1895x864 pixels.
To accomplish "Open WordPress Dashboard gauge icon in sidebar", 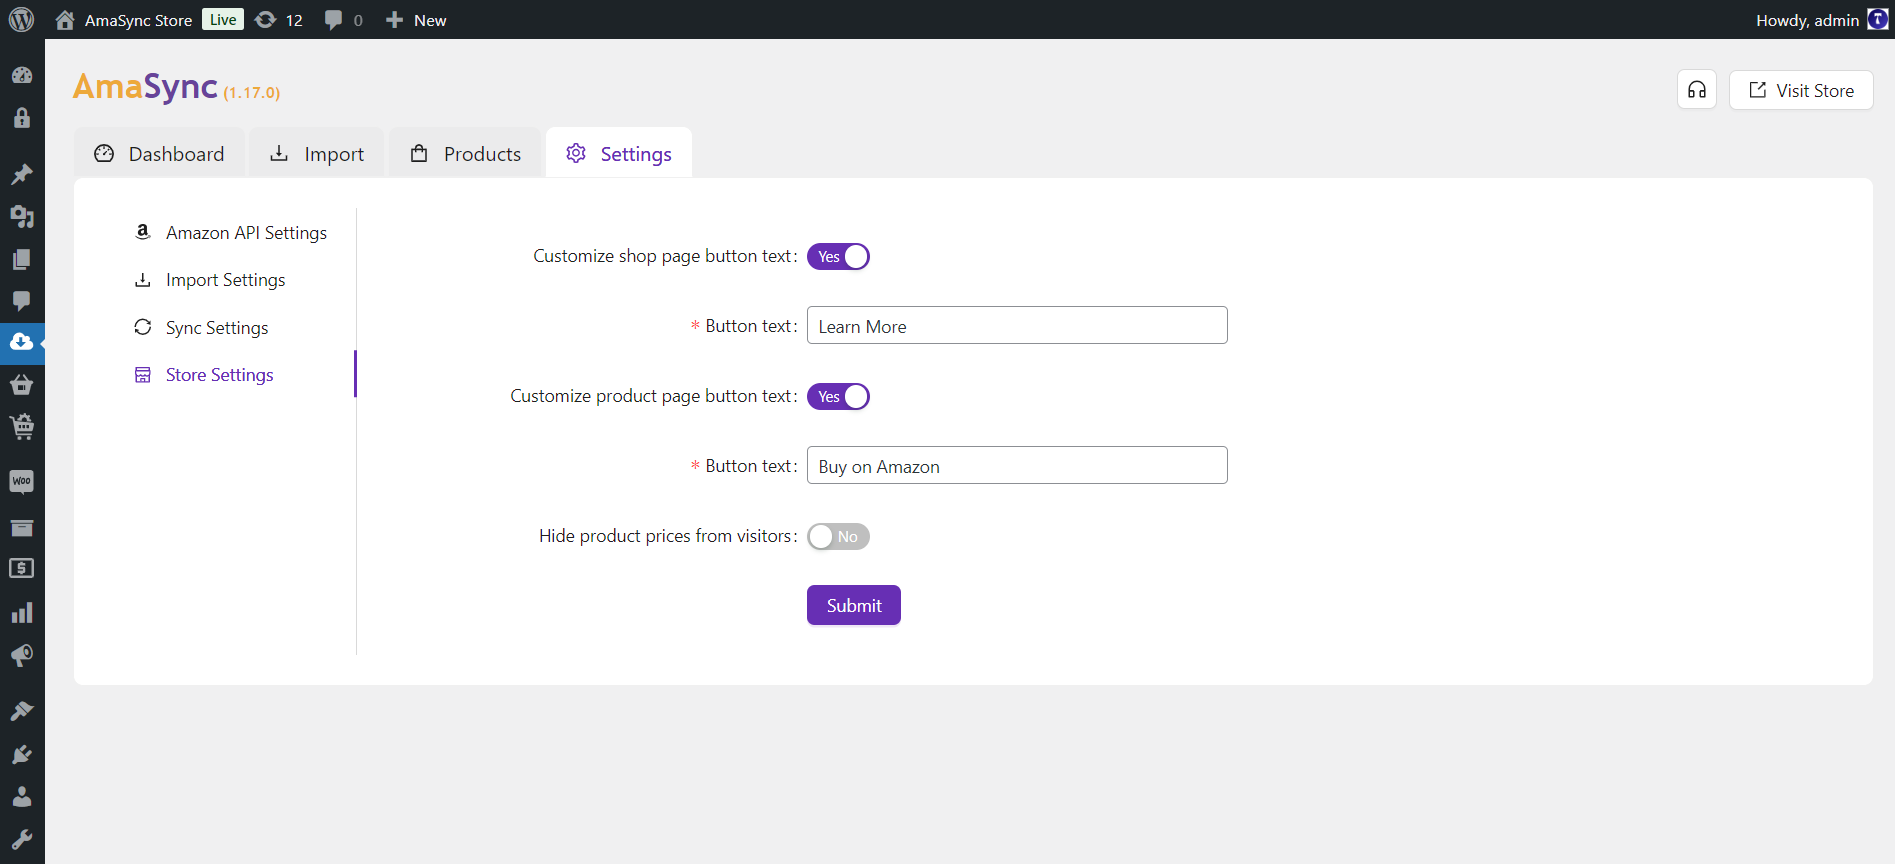I will point(22,75).
